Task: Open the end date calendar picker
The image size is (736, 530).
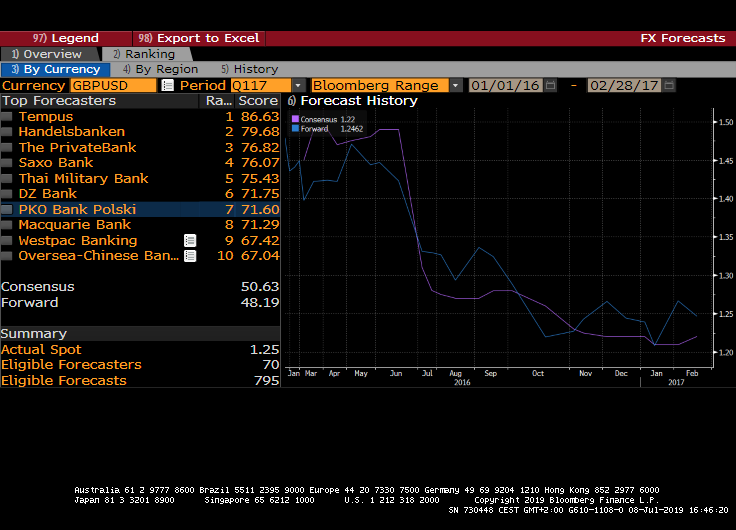Action: (x=670, y=86)
